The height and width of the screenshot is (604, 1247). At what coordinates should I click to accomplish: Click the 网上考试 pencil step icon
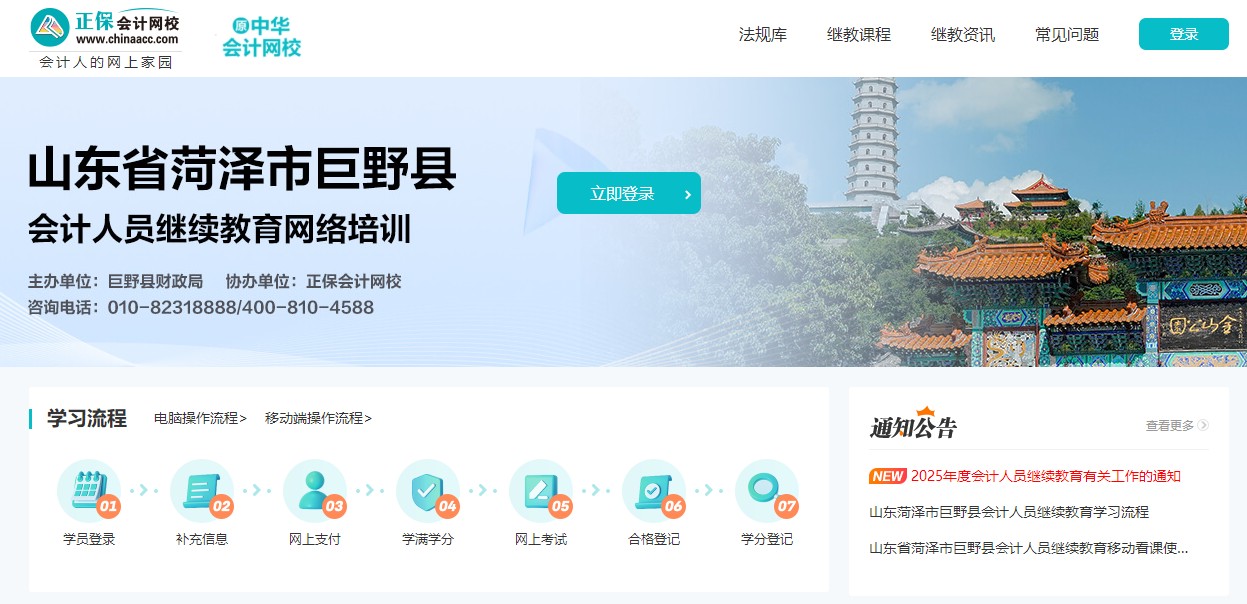(x=541, y=491)
